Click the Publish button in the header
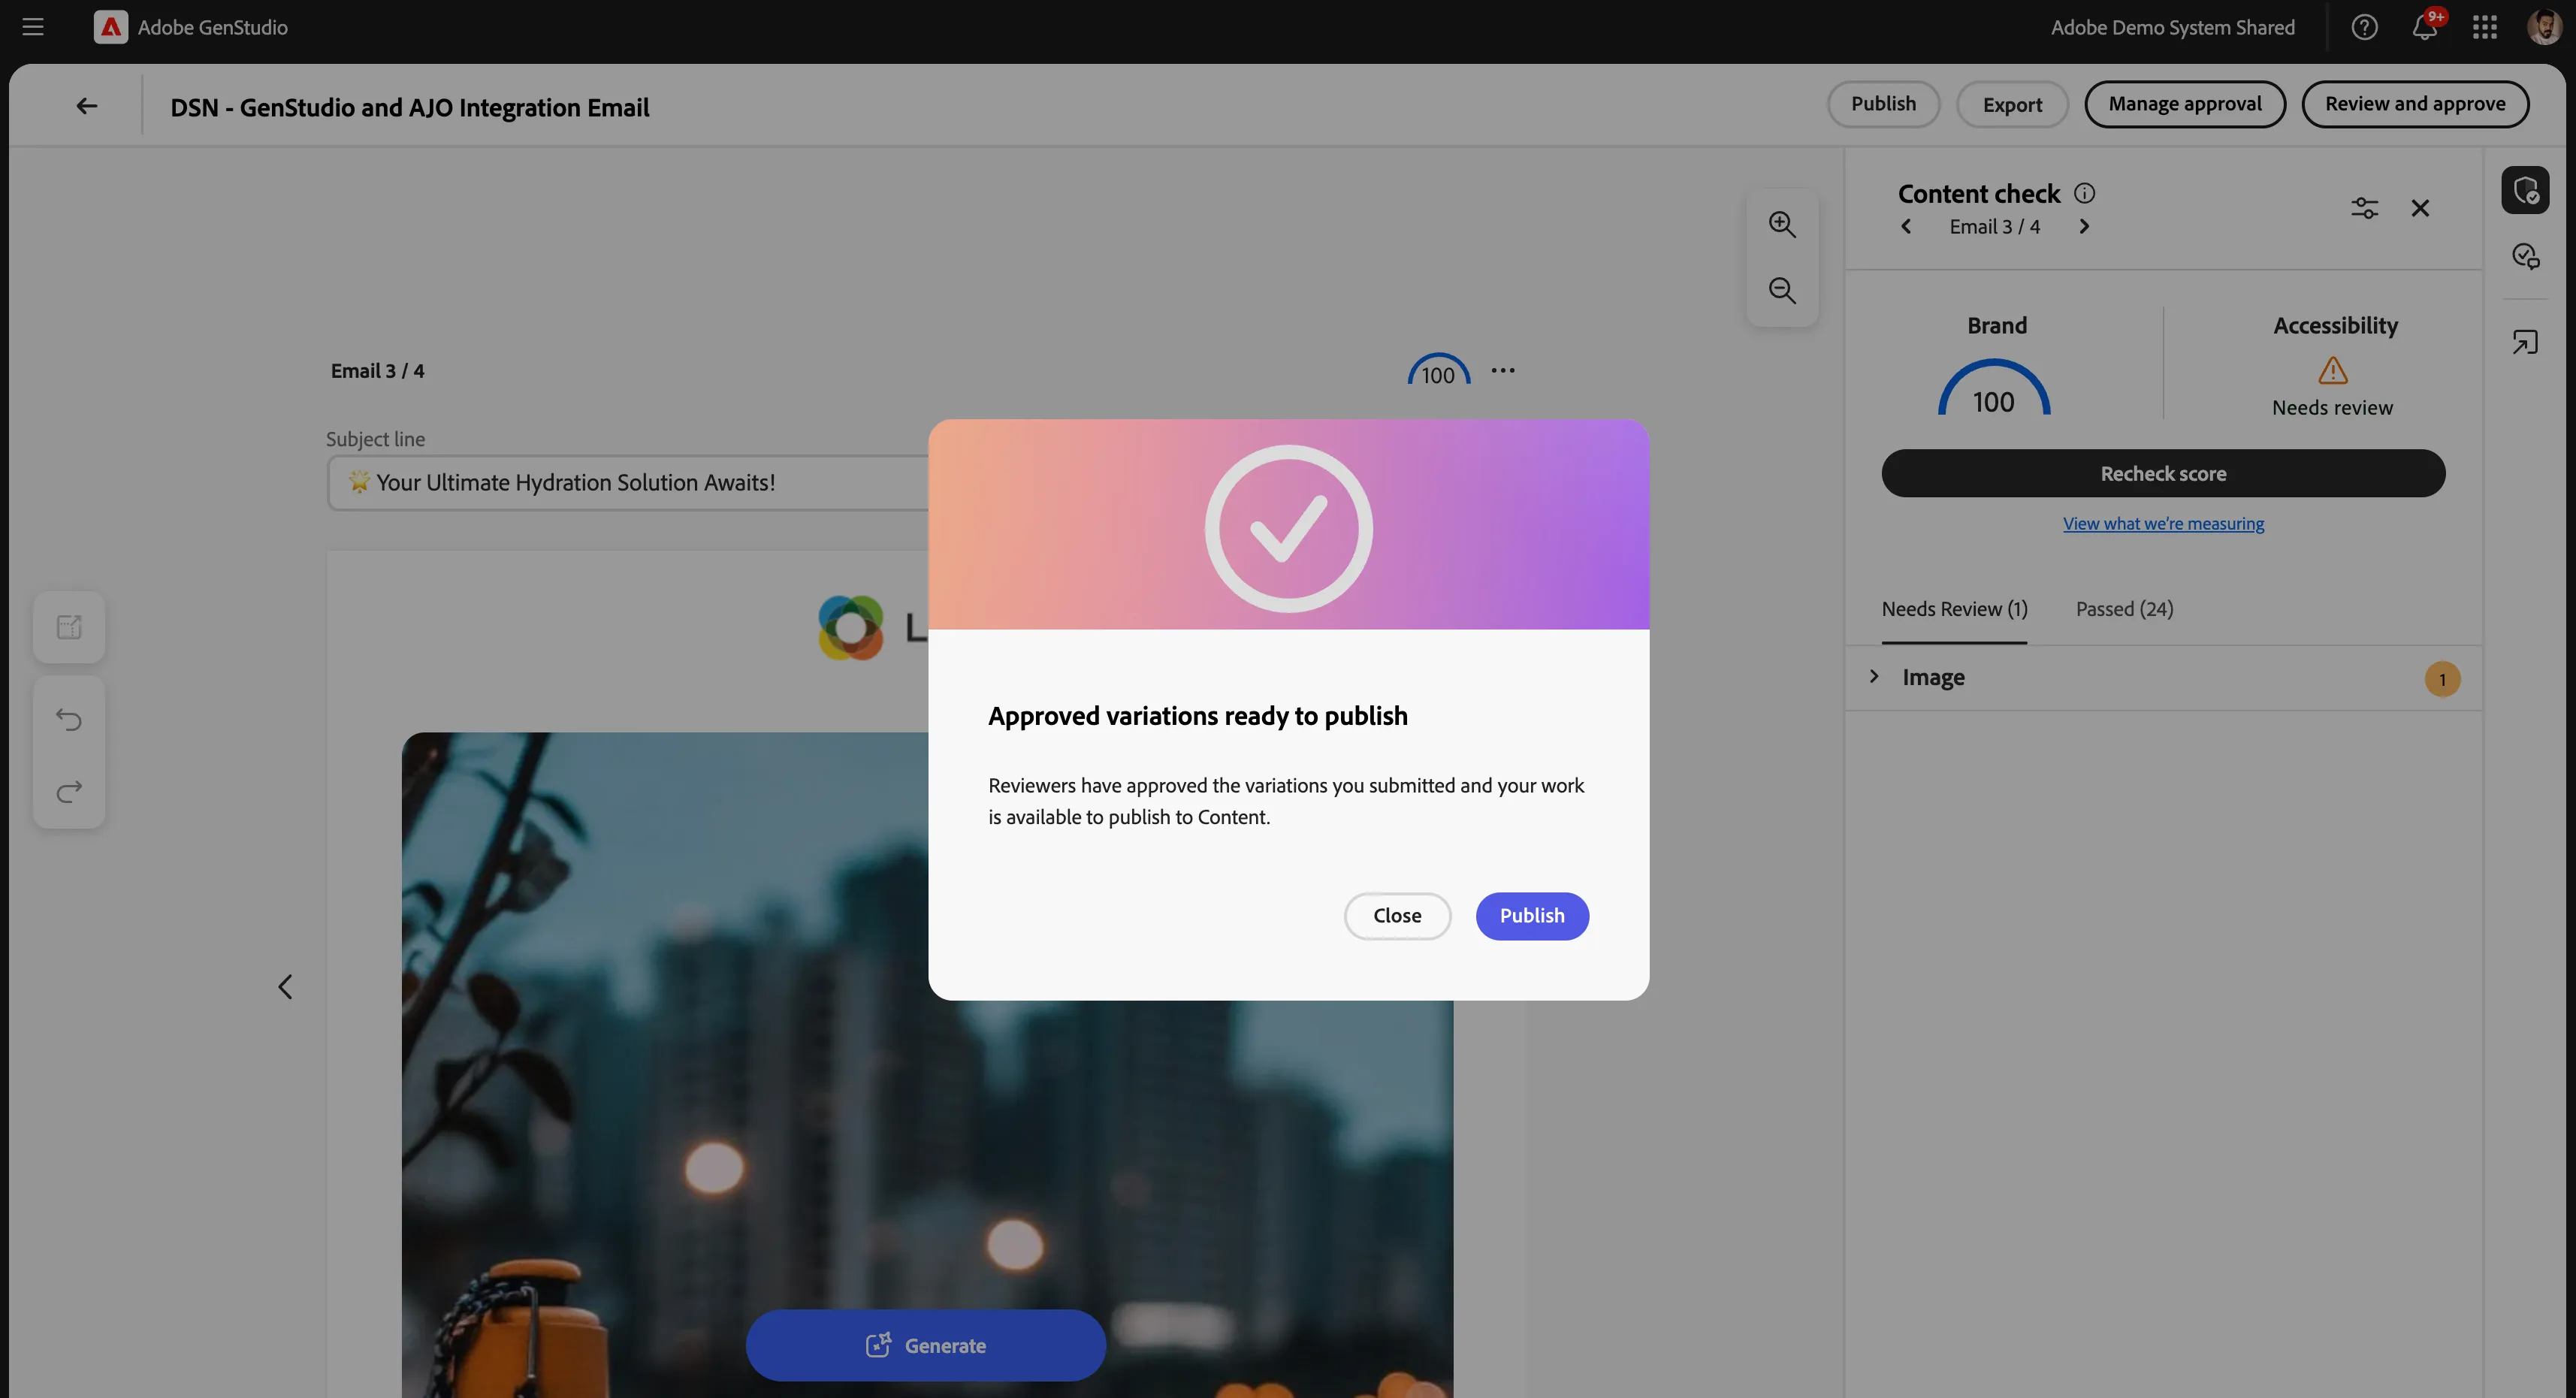This screenshot has width=2576, height=1398. (x=1883, y=104)
